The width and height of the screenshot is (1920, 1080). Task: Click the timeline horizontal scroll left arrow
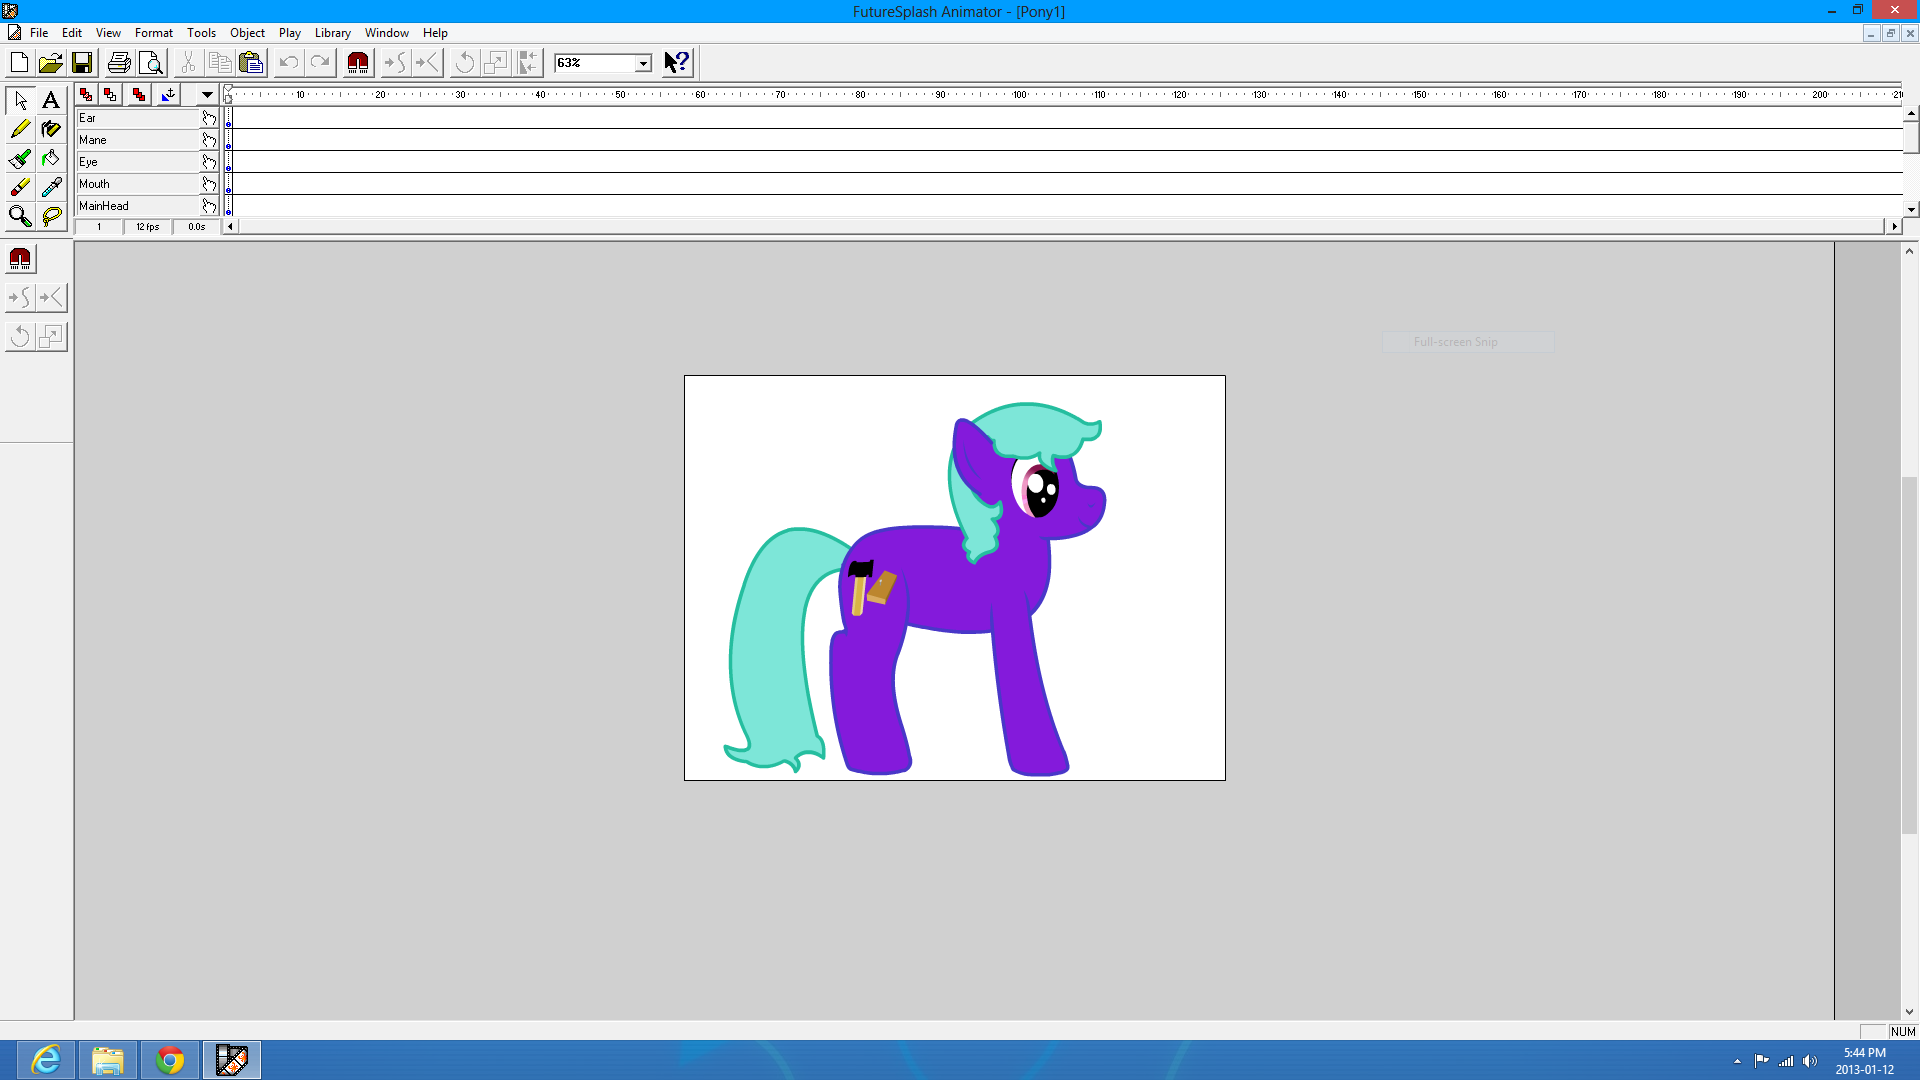tap(230, 227)
